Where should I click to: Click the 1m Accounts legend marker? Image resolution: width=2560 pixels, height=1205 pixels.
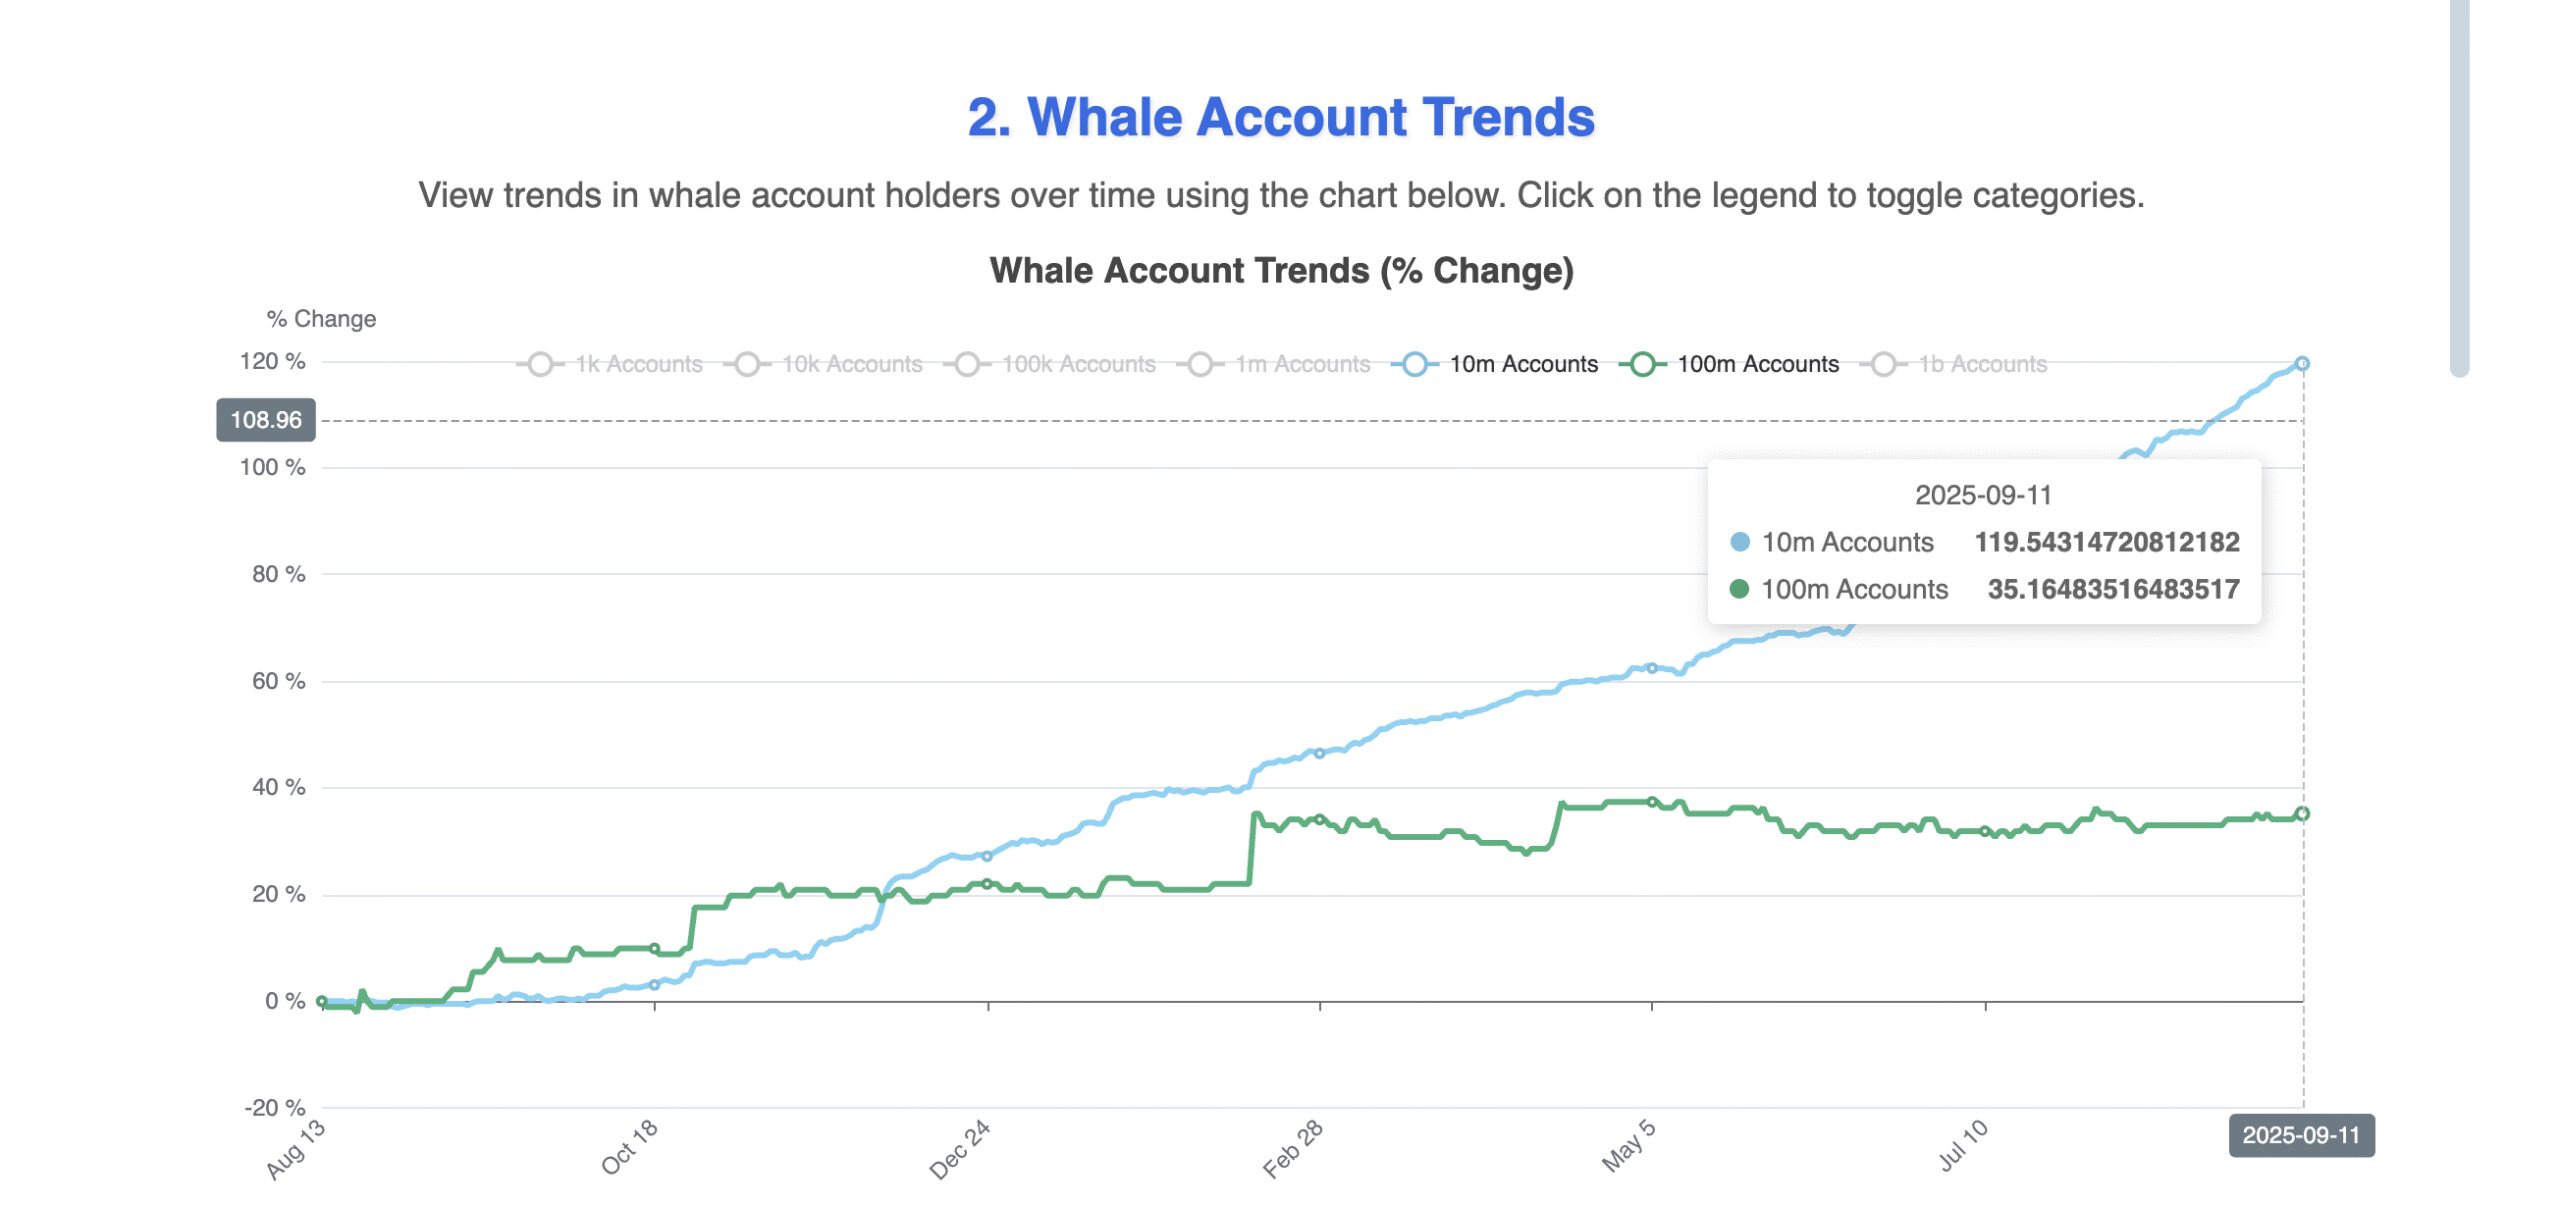click(x=1201, y=363)
